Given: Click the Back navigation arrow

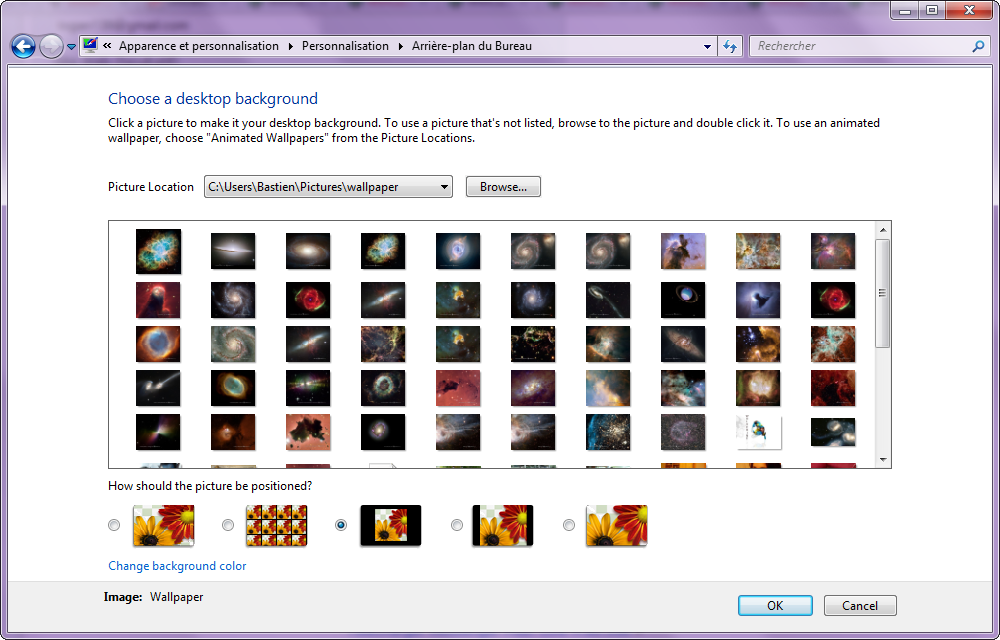Looking at the screenshot, I should 23,46.
